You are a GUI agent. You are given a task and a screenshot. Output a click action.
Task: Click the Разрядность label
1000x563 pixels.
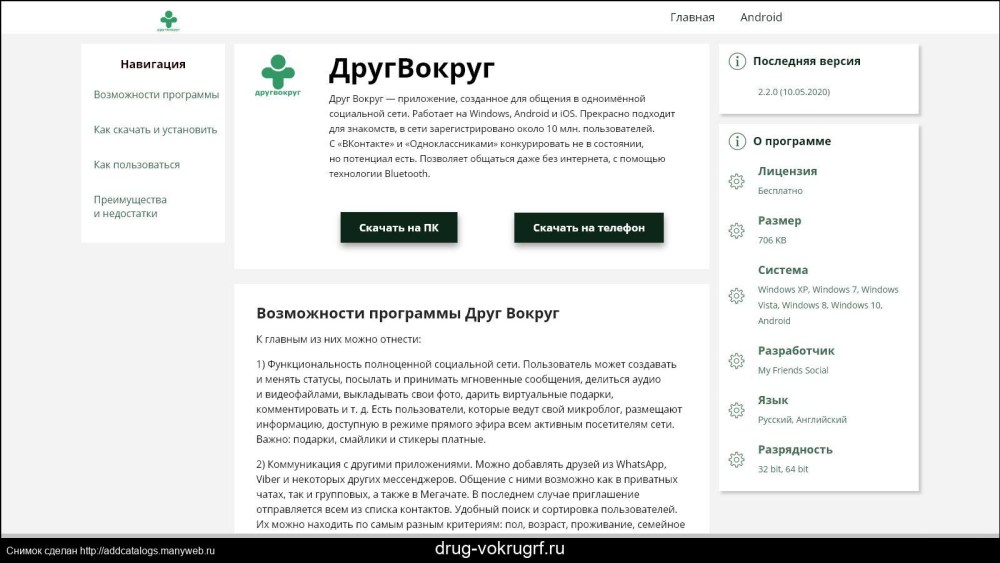coord(795,450)
